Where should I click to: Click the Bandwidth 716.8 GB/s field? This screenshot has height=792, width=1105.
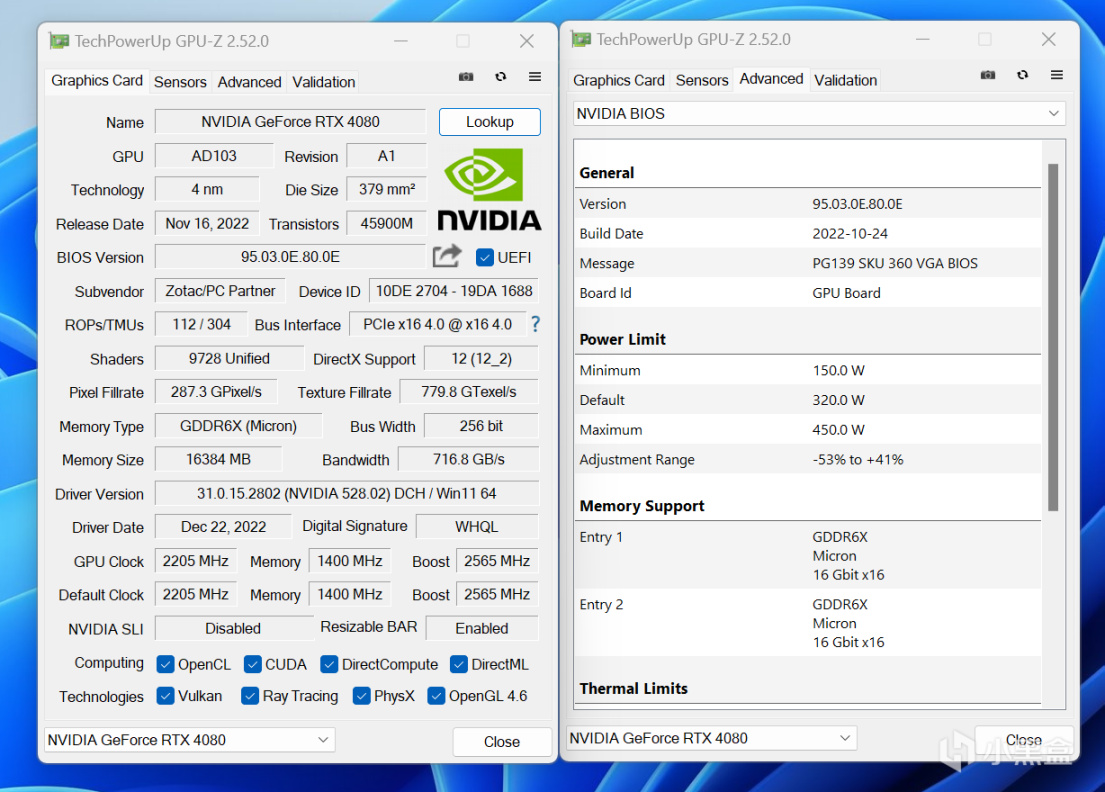pos(469,459)
